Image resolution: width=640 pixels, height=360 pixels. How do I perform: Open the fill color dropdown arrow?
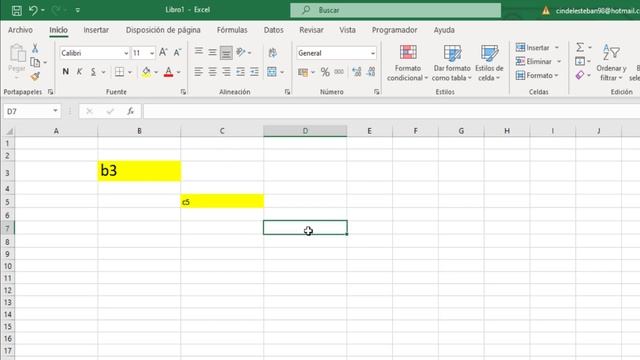(x=156, y=72)
